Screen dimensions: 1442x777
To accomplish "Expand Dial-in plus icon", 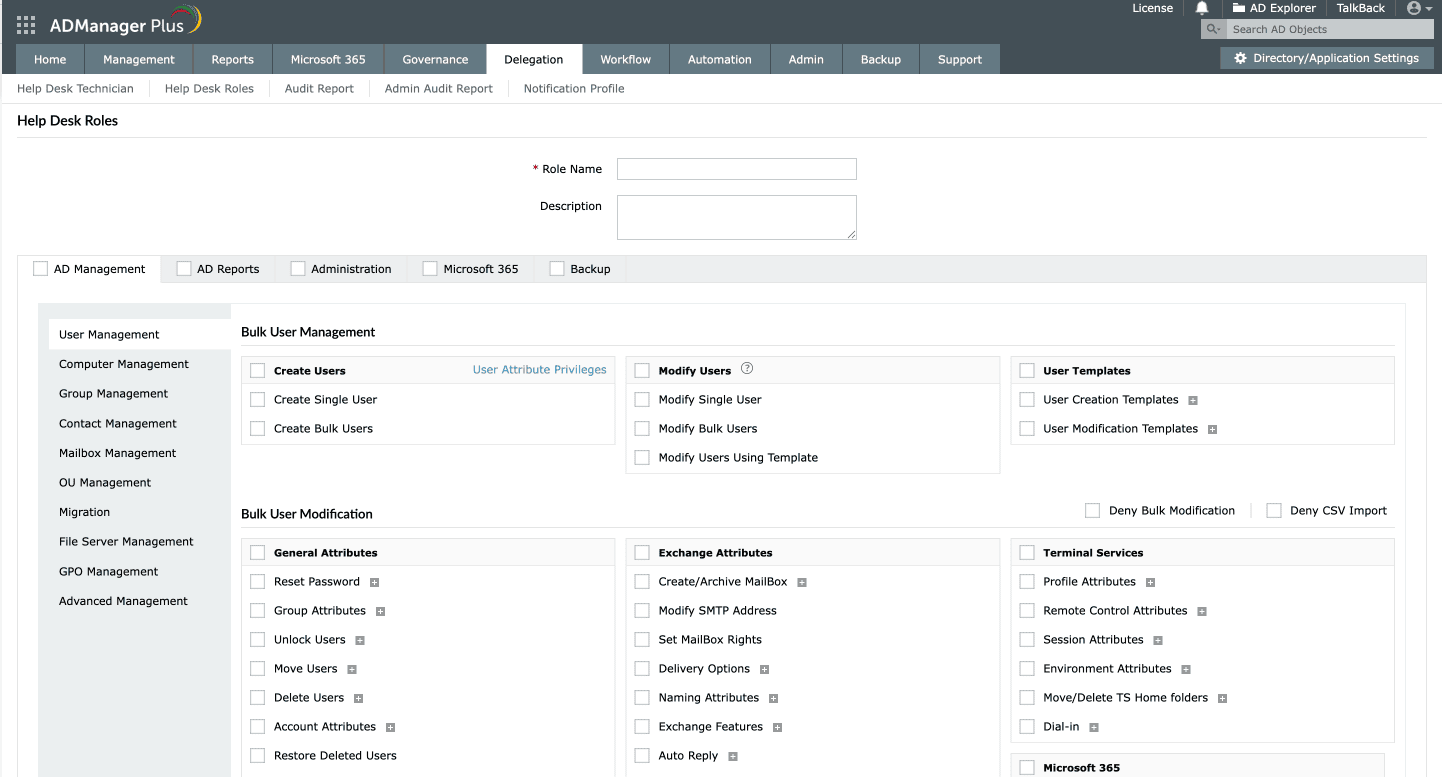I will click(x=1094, y=727).
